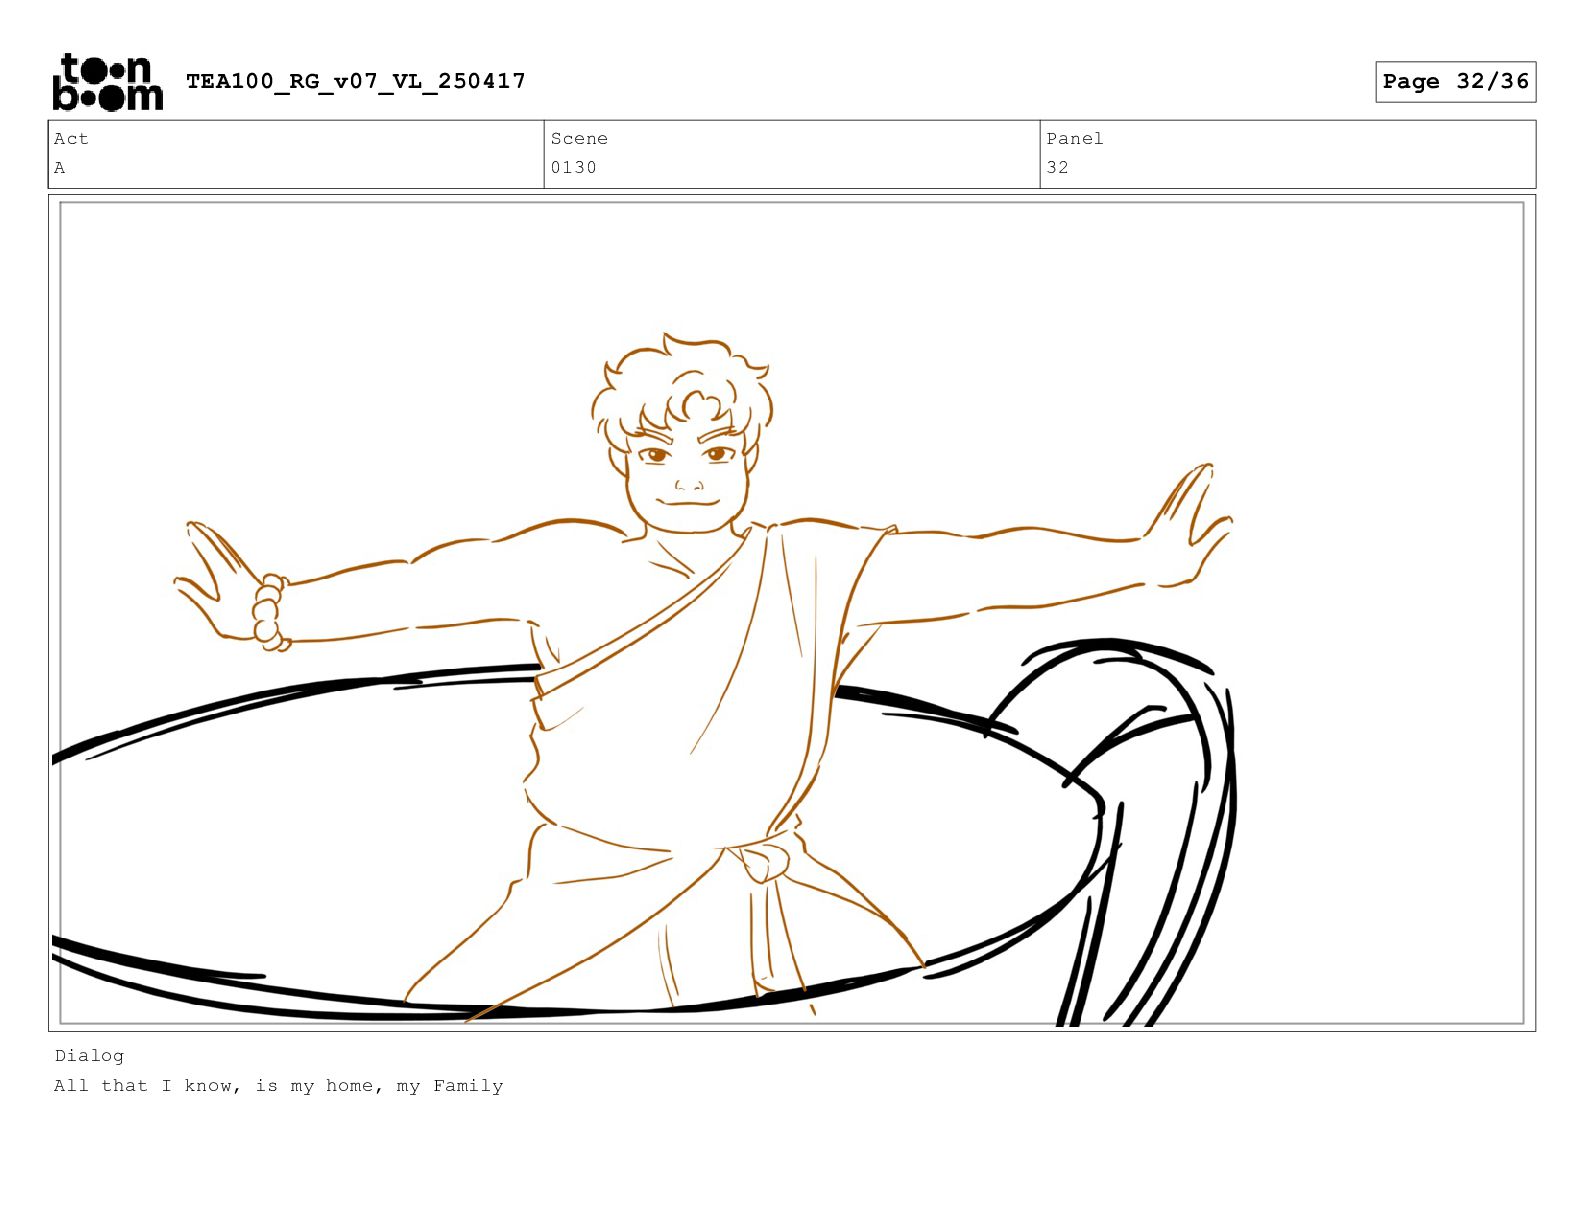Screen dimensions: 1584x1224
Task: Click the storyboard panel character drawing
Action: (703, 675)
